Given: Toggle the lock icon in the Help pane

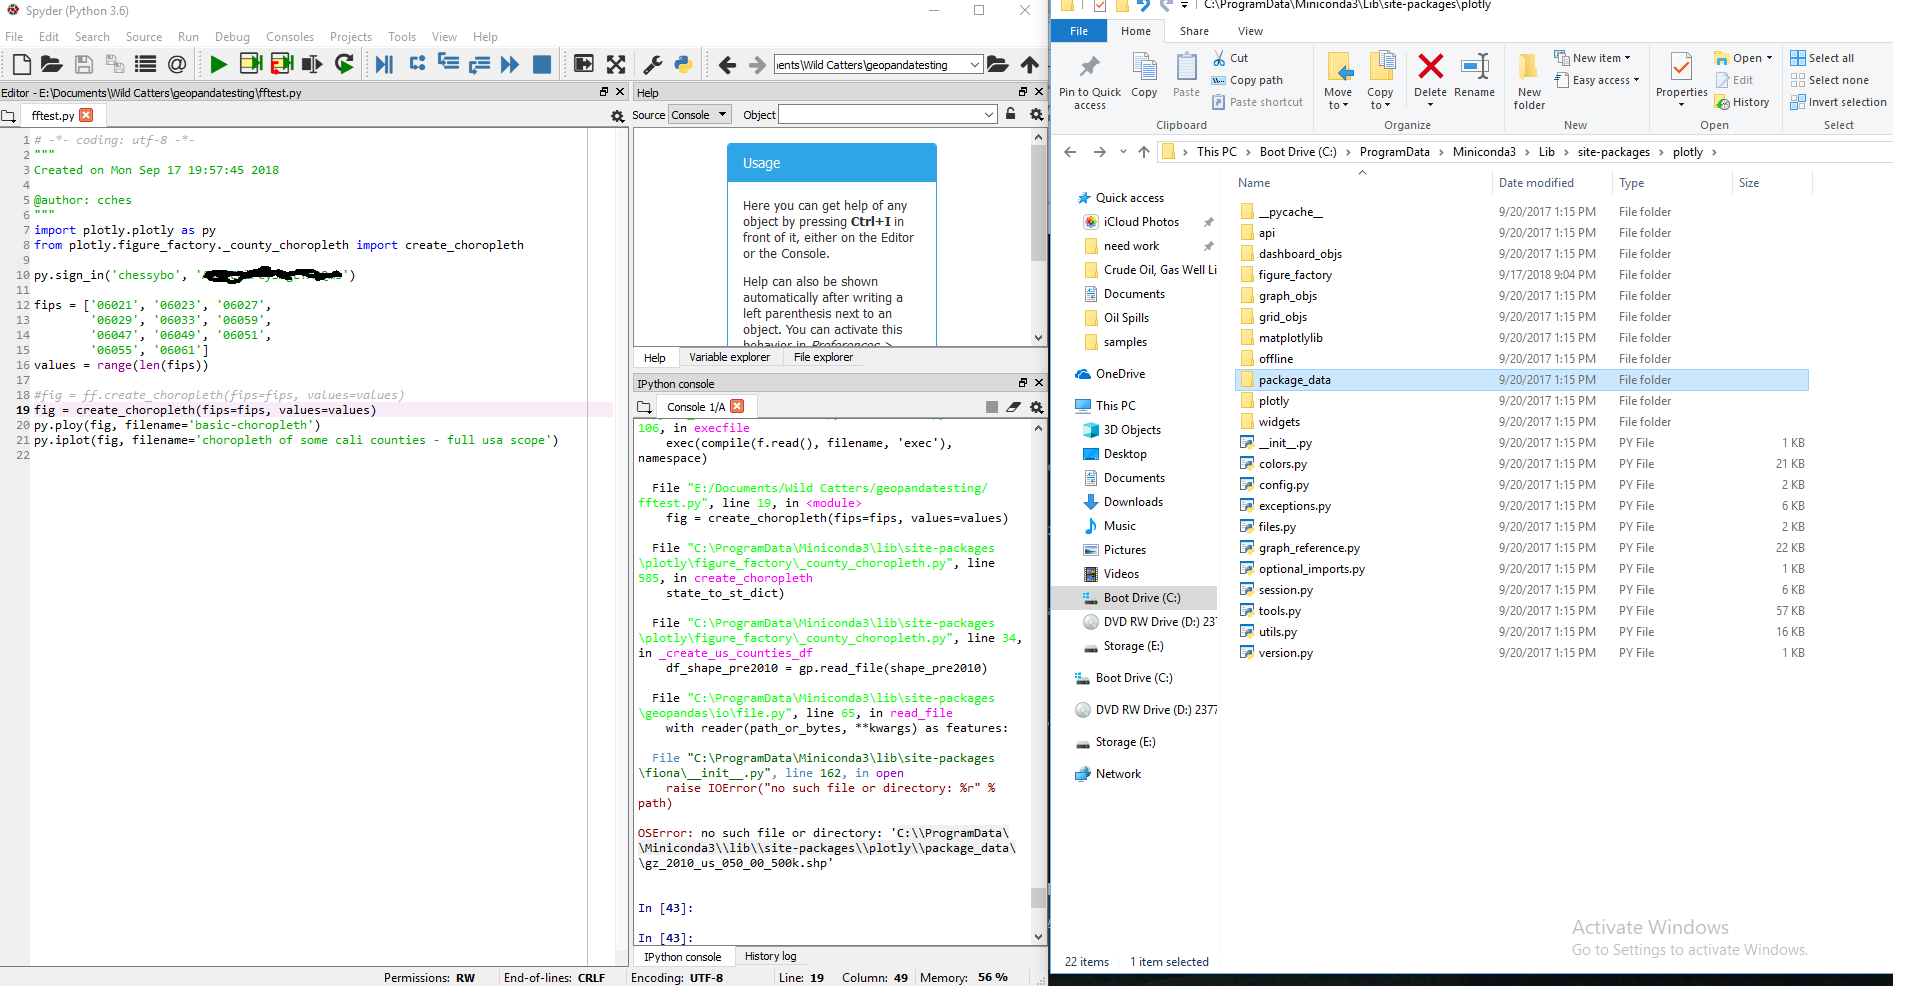Looking at the screenshot, I should pos(1011,115).
